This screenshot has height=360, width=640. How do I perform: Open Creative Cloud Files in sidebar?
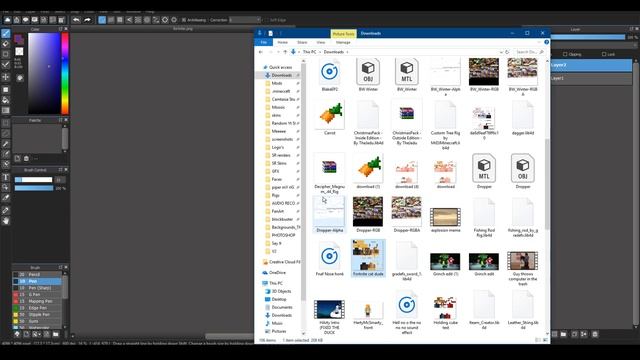click(x=282, y=262)
